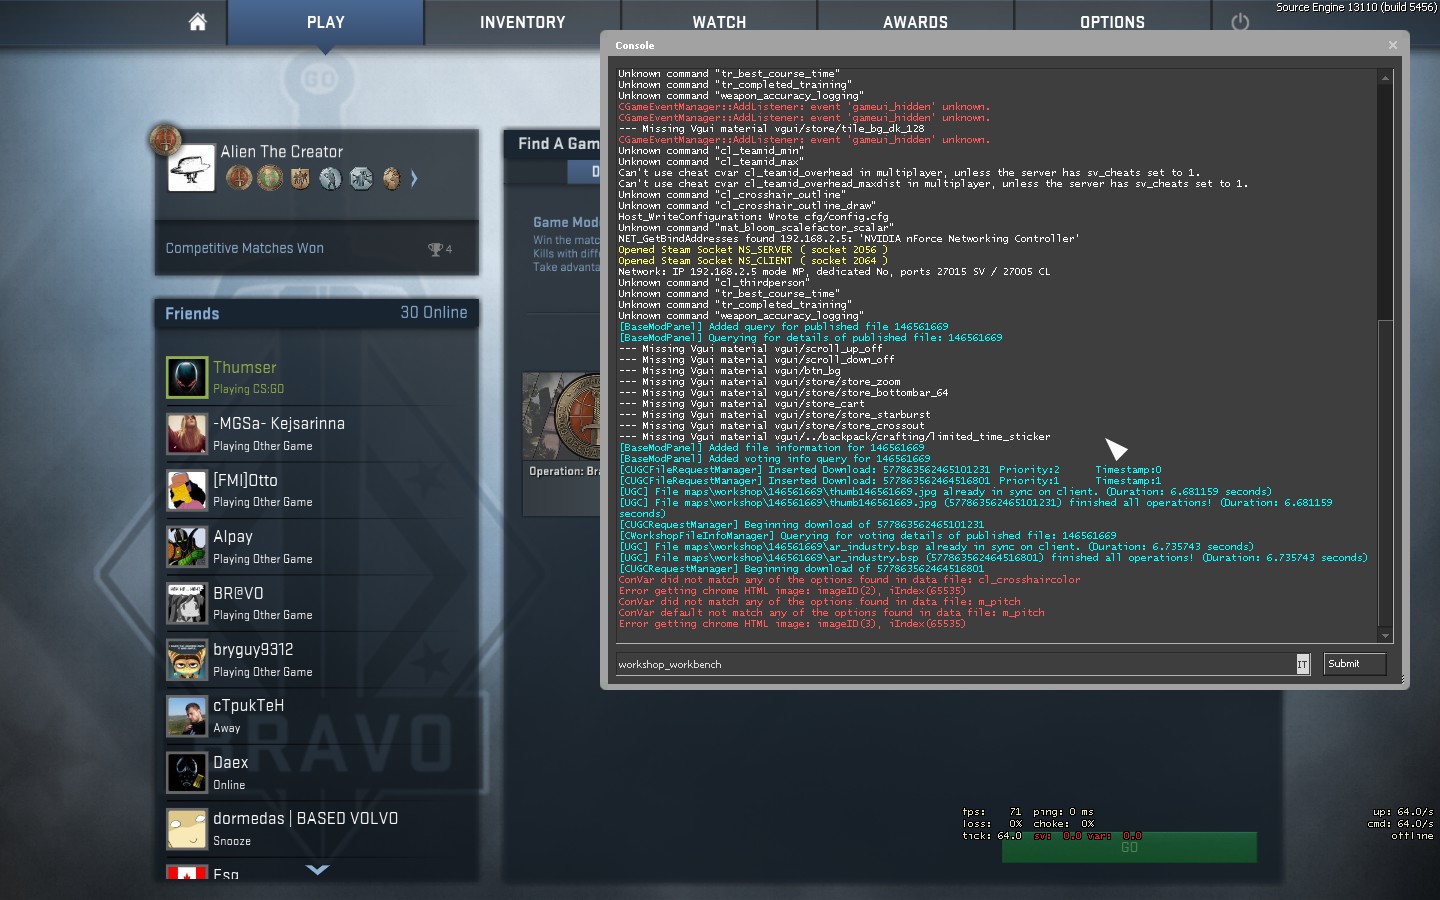Open bryguy9312's avatar
The height and width of the screenshot is (900, 1440).
click(187, 660)
